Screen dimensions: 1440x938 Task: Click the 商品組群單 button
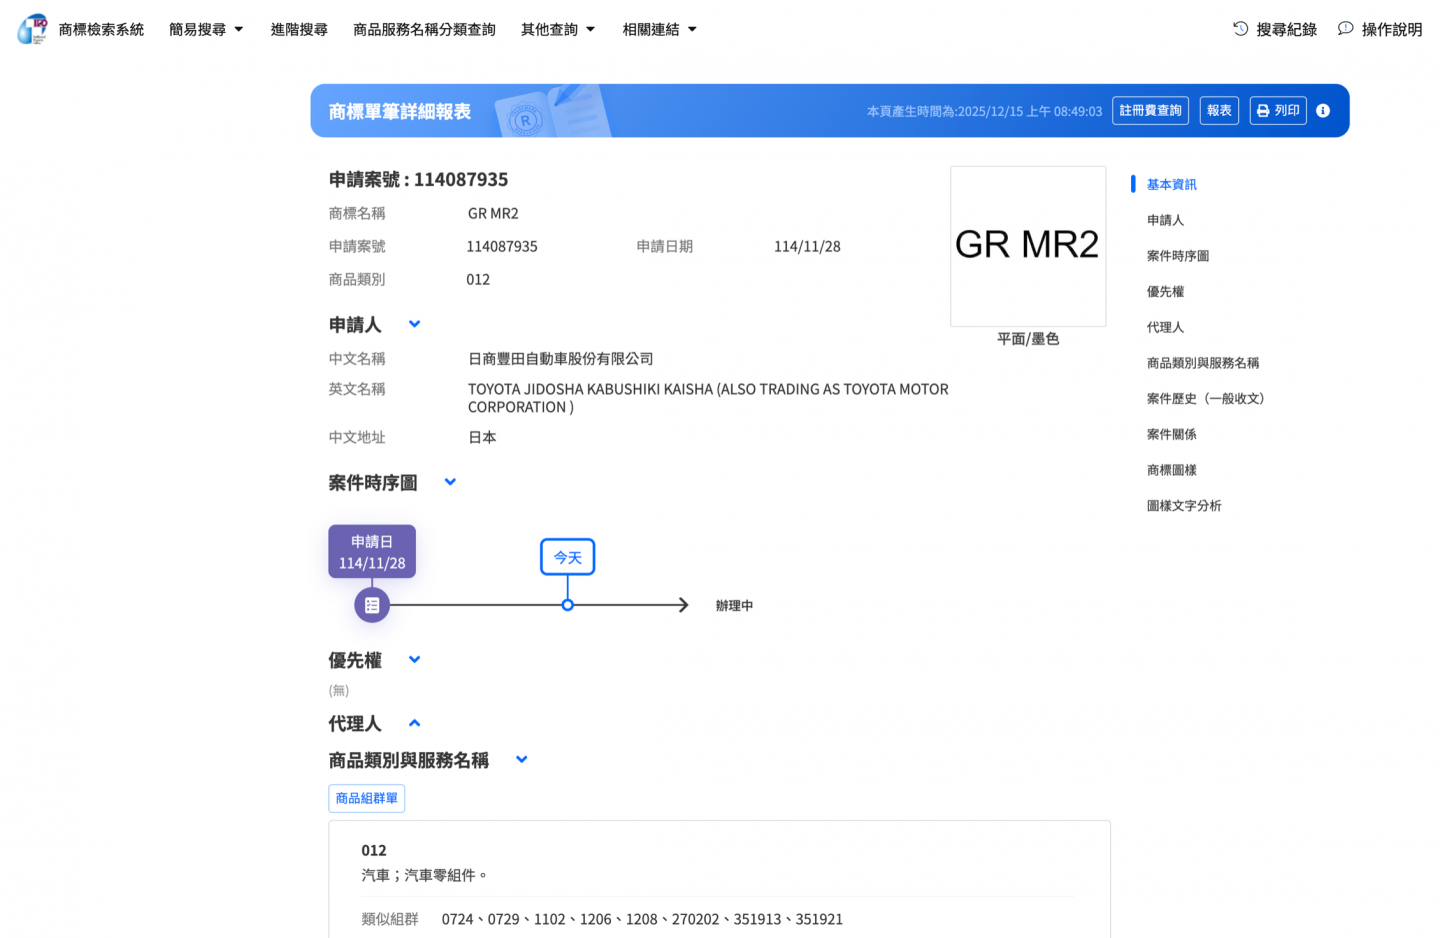point(366,798)
